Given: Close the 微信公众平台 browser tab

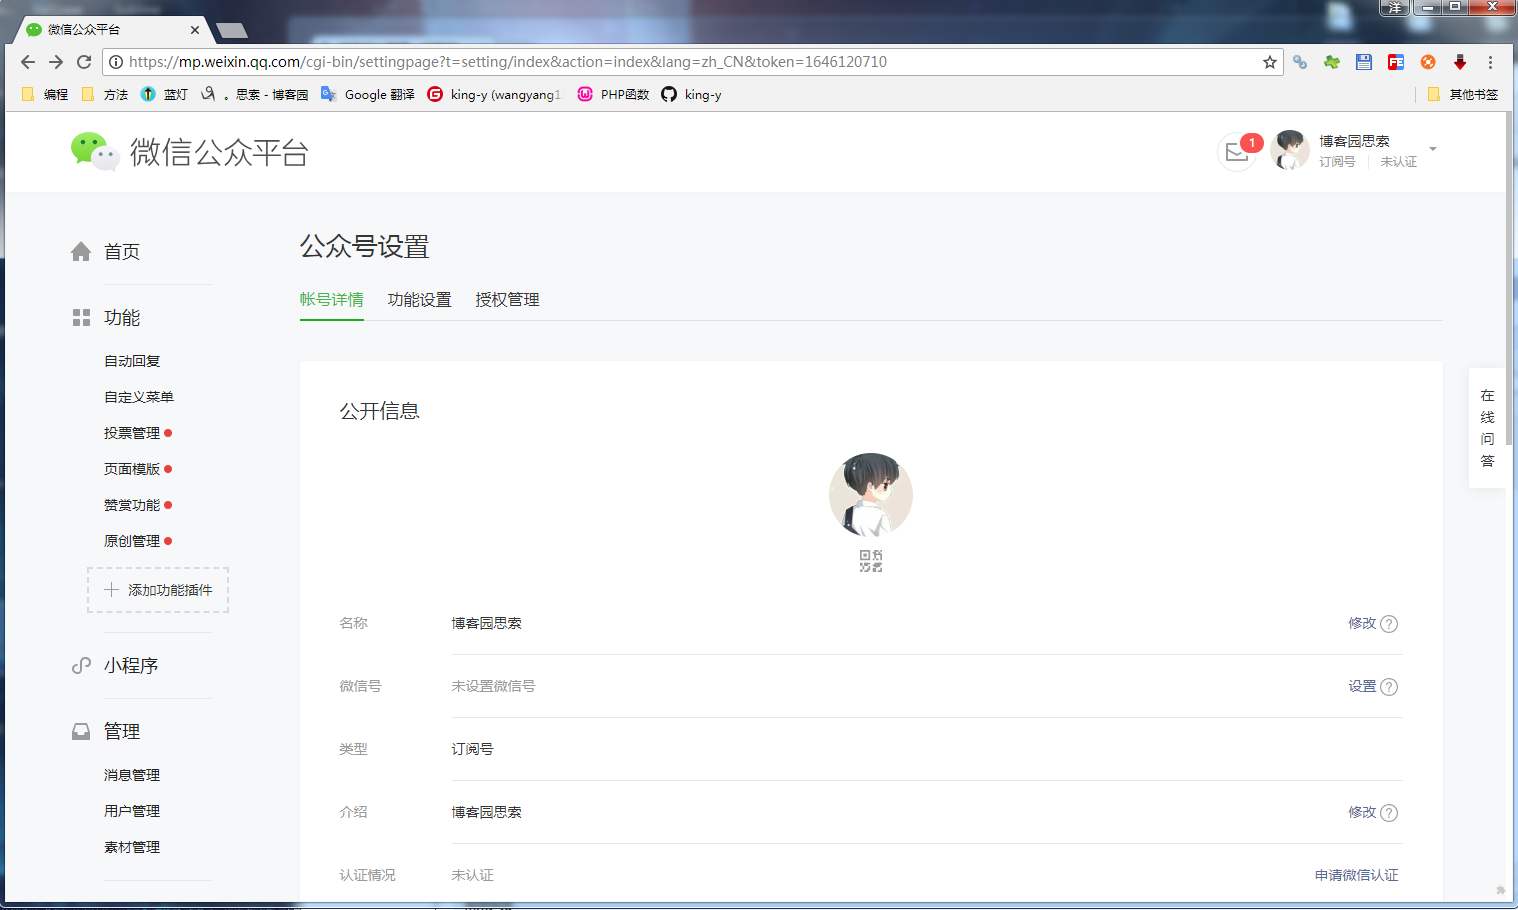Looking at the screenshot, I should pyautogui.click(x=195, y=30).
